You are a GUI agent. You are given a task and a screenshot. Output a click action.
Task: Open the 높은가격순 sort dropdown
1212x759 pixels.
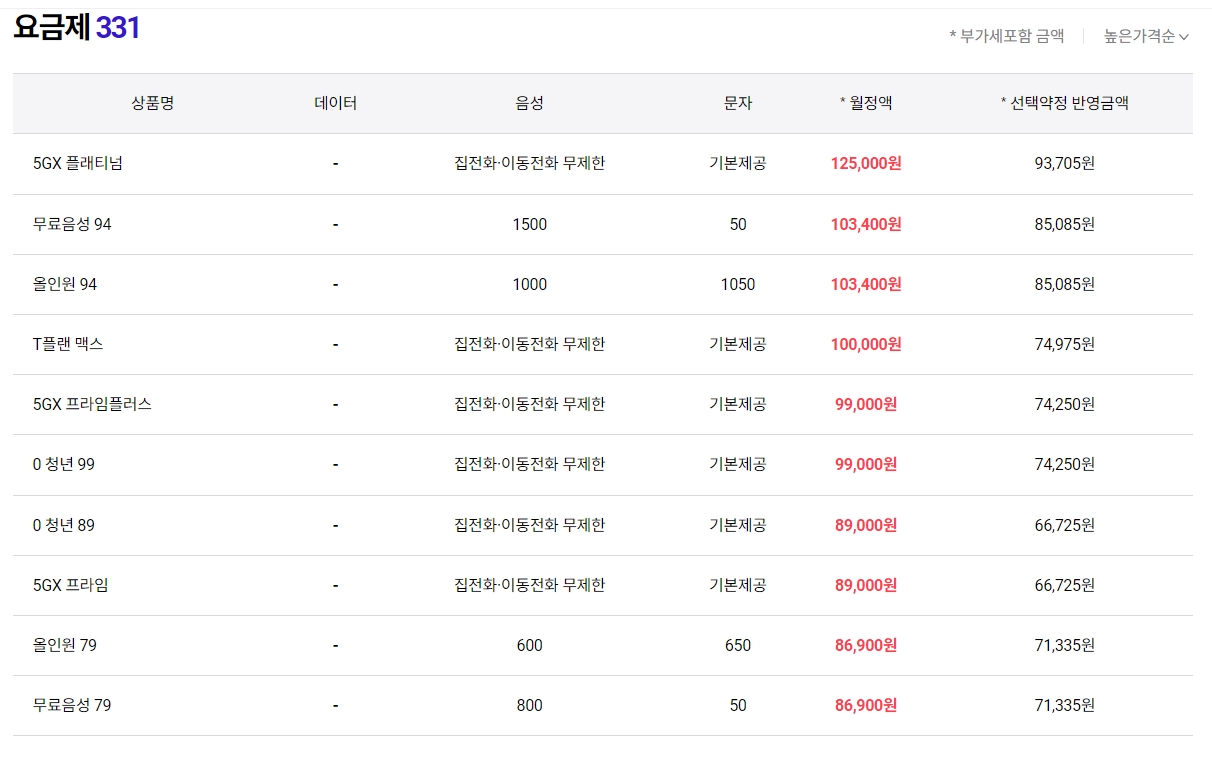(1146, 36)
